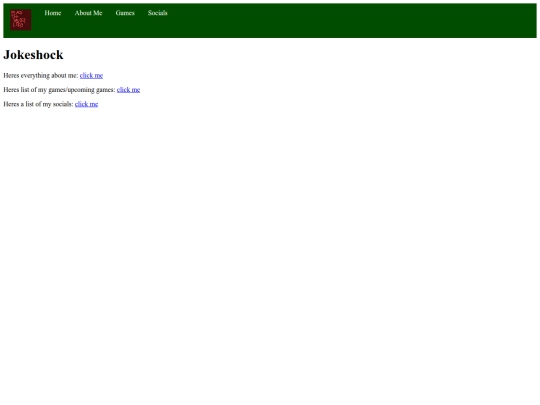Open 'click me' link for socials list
The height and width of the screenshot is (405, 540).
click(86, 104)
